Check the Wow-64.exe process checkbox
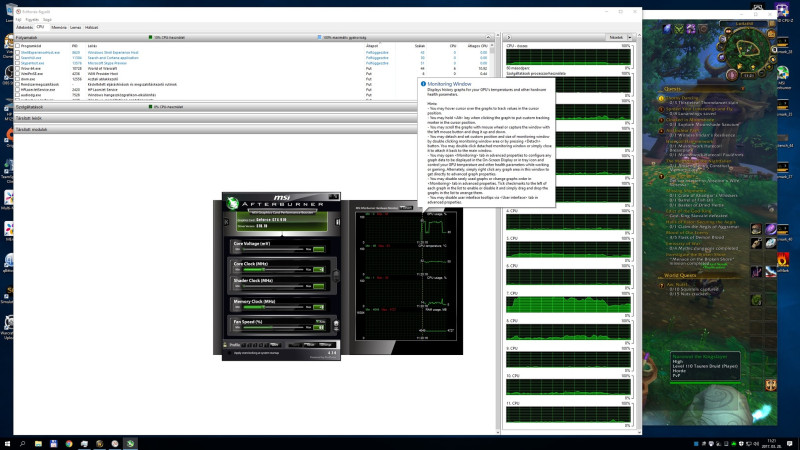The image size is (800, 450). tap(18, 68)
